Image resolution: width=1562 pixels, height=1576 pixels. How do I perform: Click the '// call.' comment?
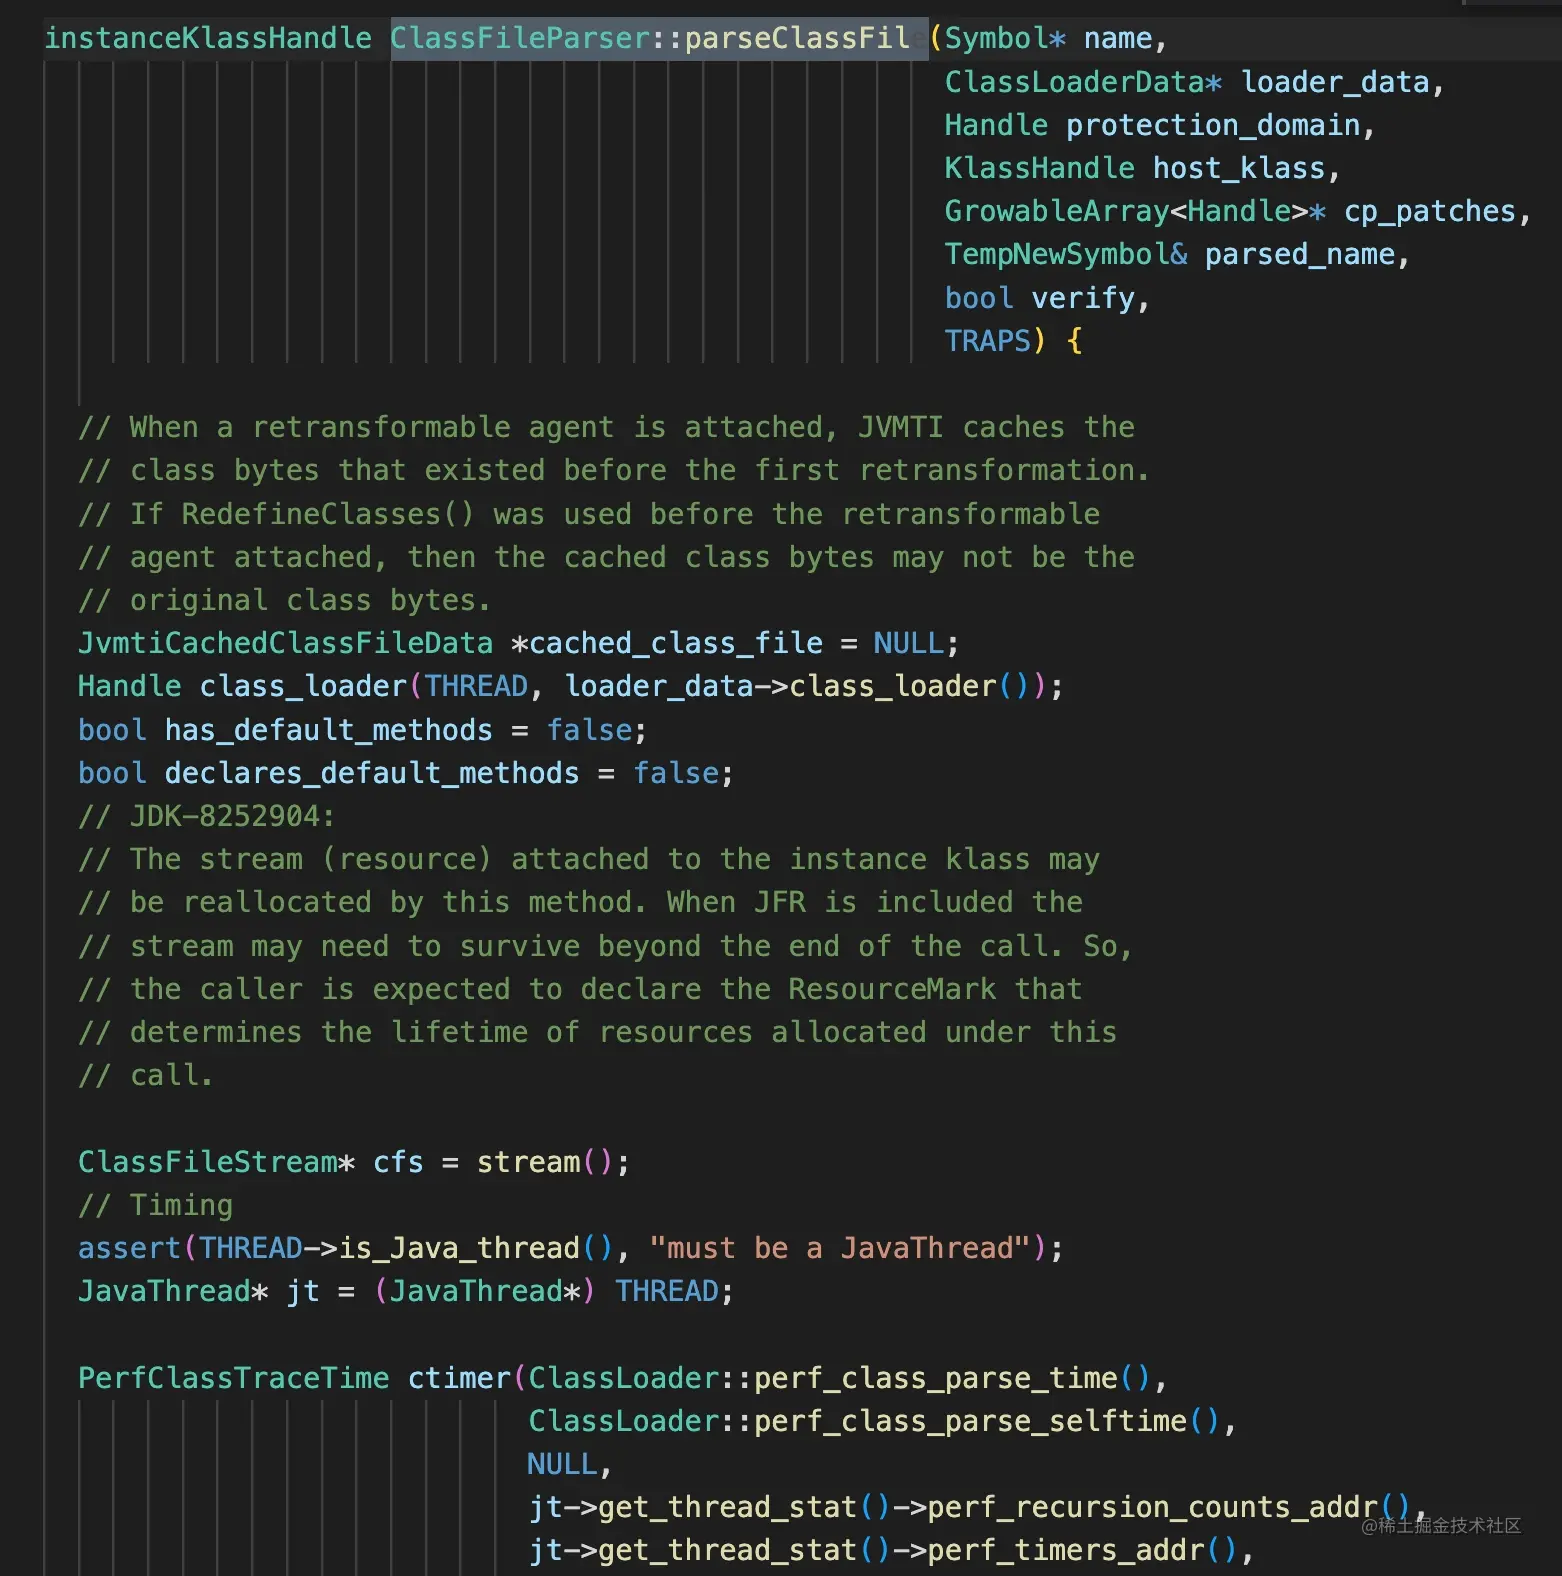click(x=146, y=1075)
